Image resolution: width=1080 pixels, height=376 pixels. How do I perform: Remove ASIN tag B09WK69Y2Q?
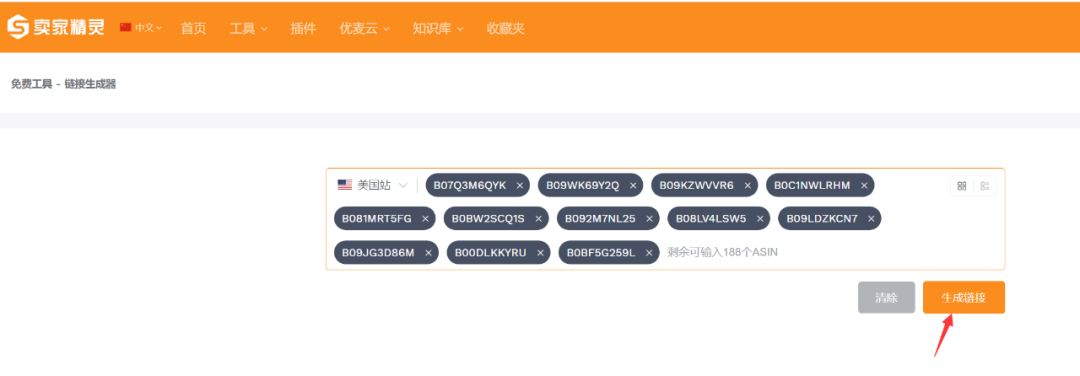click(632, 185)
